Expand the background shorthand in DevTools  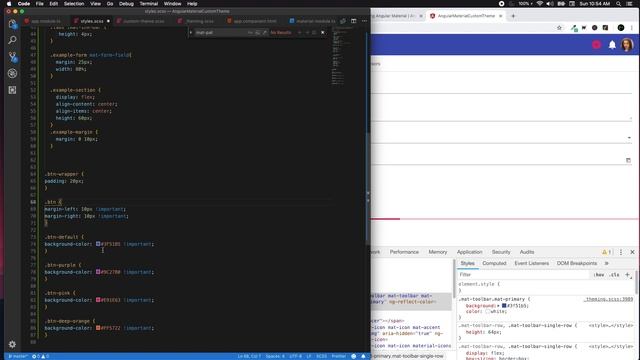point(498,306)
